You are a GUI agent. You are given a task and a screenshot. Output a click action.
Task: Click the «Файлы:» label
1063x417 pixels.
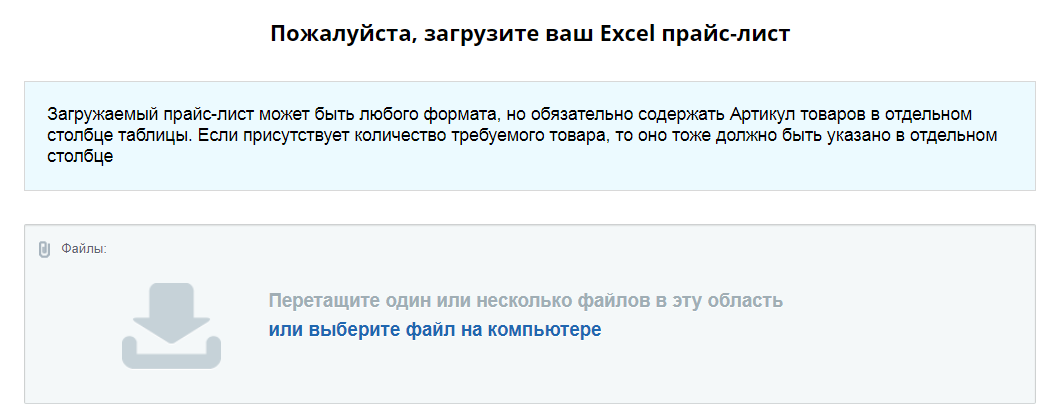click(84, 249)
